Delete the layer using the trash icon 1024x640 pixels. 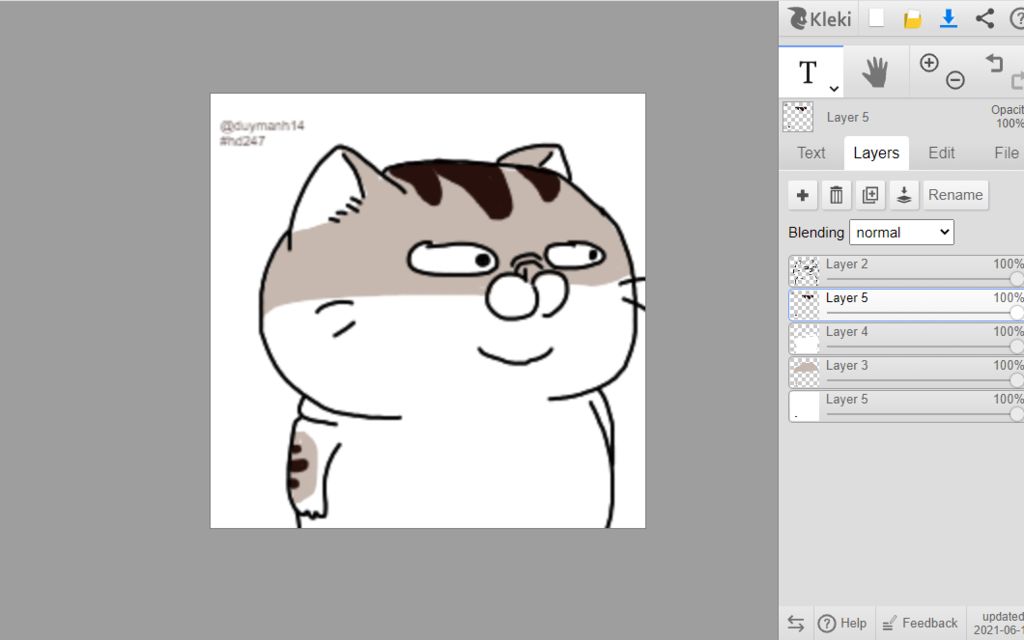[x=837, y=195]
